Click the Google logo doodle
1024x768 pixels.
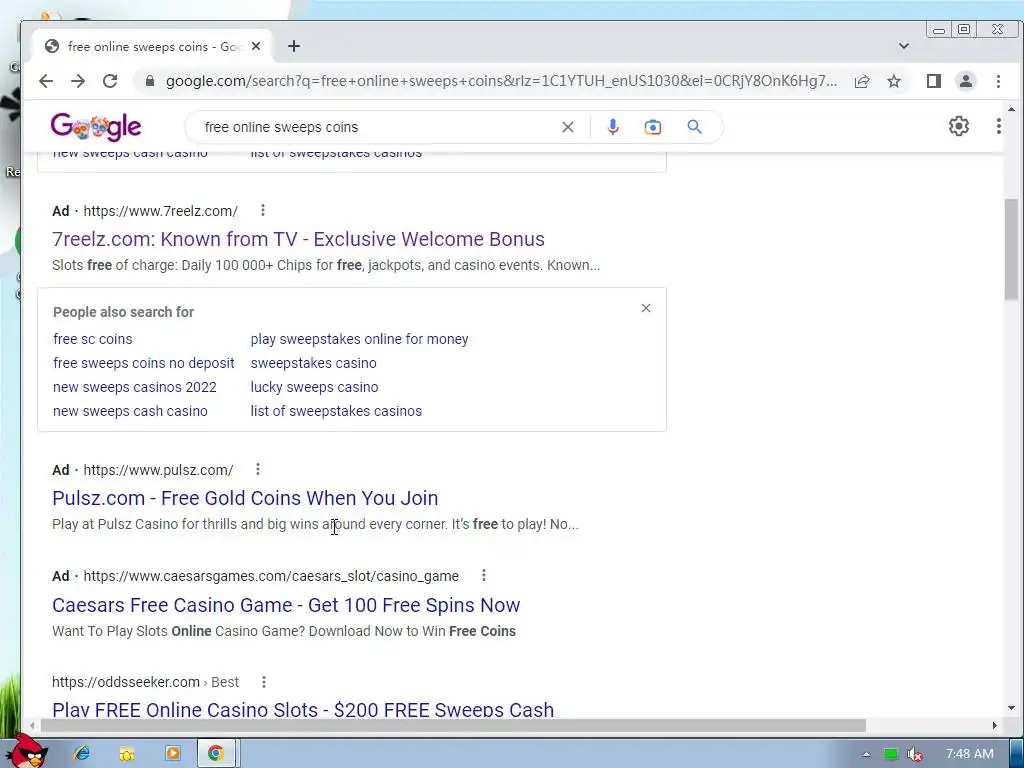click(96, 127)
